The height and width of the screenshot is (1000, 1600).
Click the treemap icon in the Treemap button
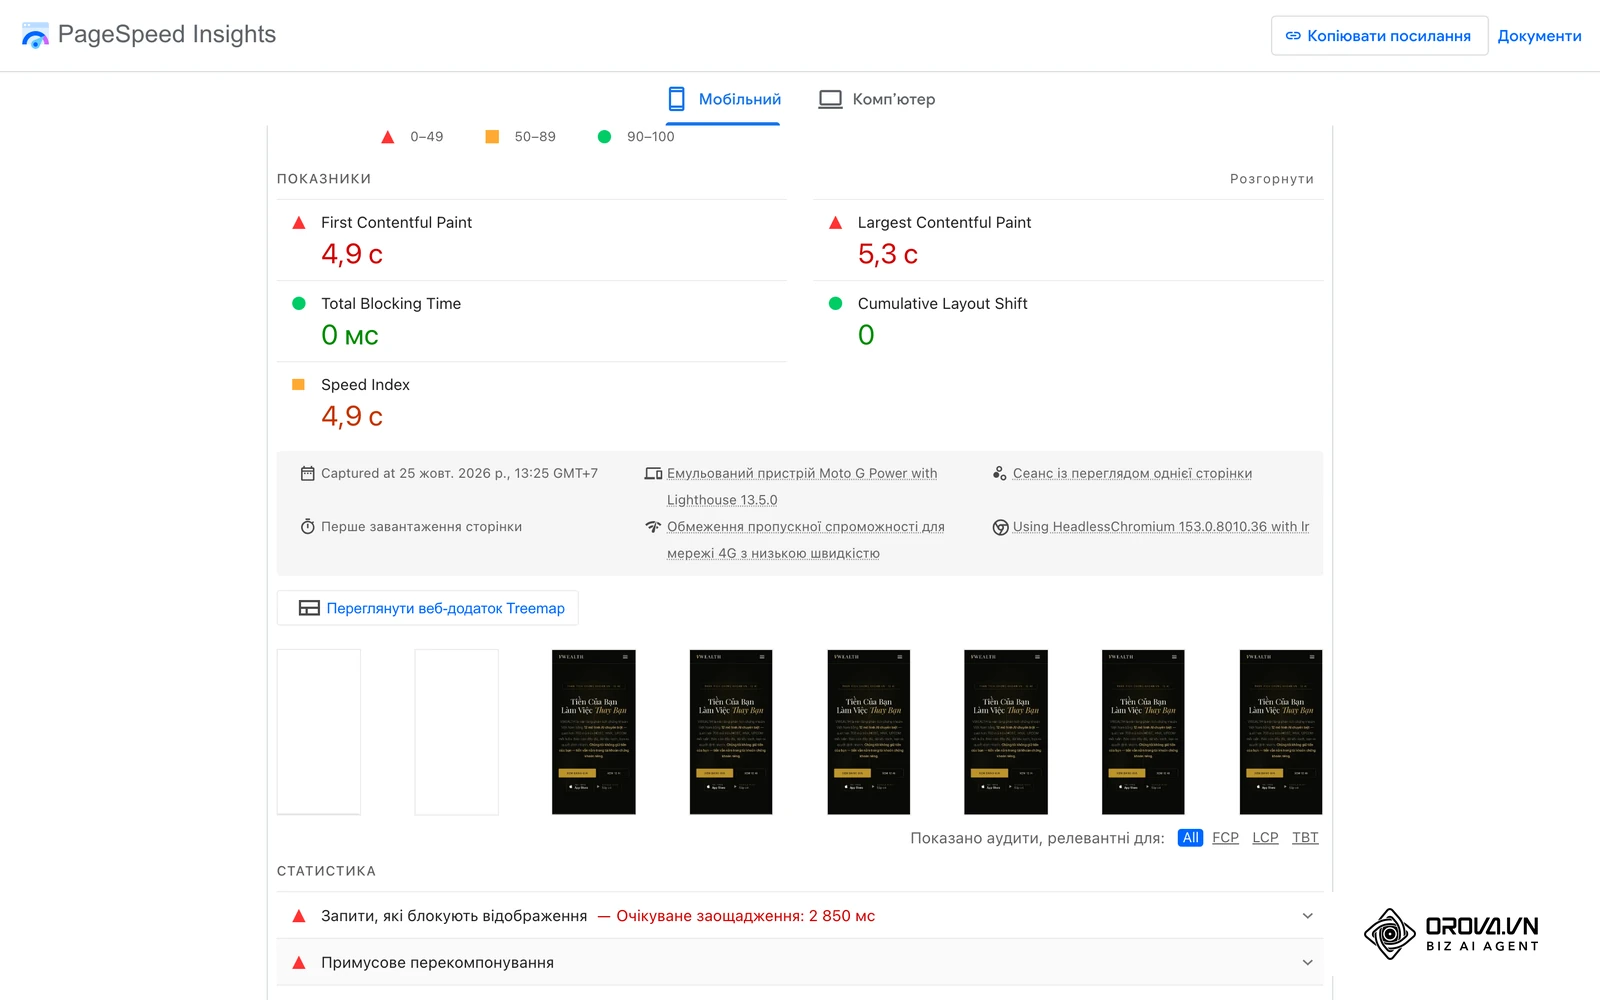pyautogui.click(x=309, y=608)
